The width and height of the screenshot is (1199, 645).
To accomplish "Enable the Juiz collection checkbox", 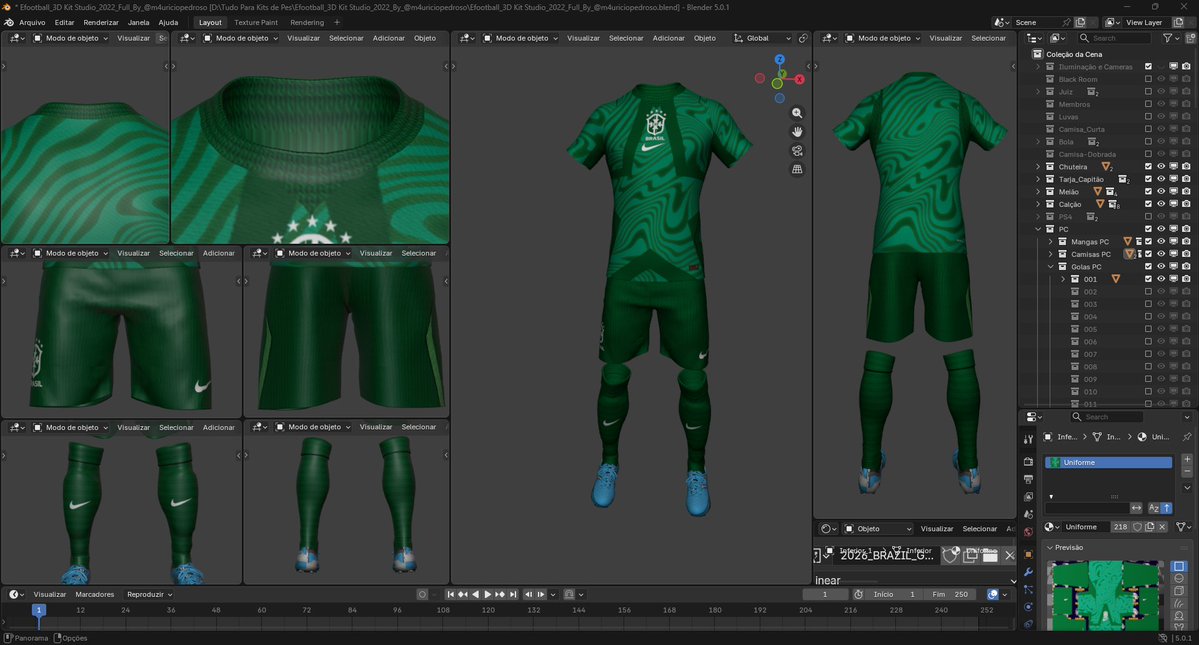I will point(1148,92).
